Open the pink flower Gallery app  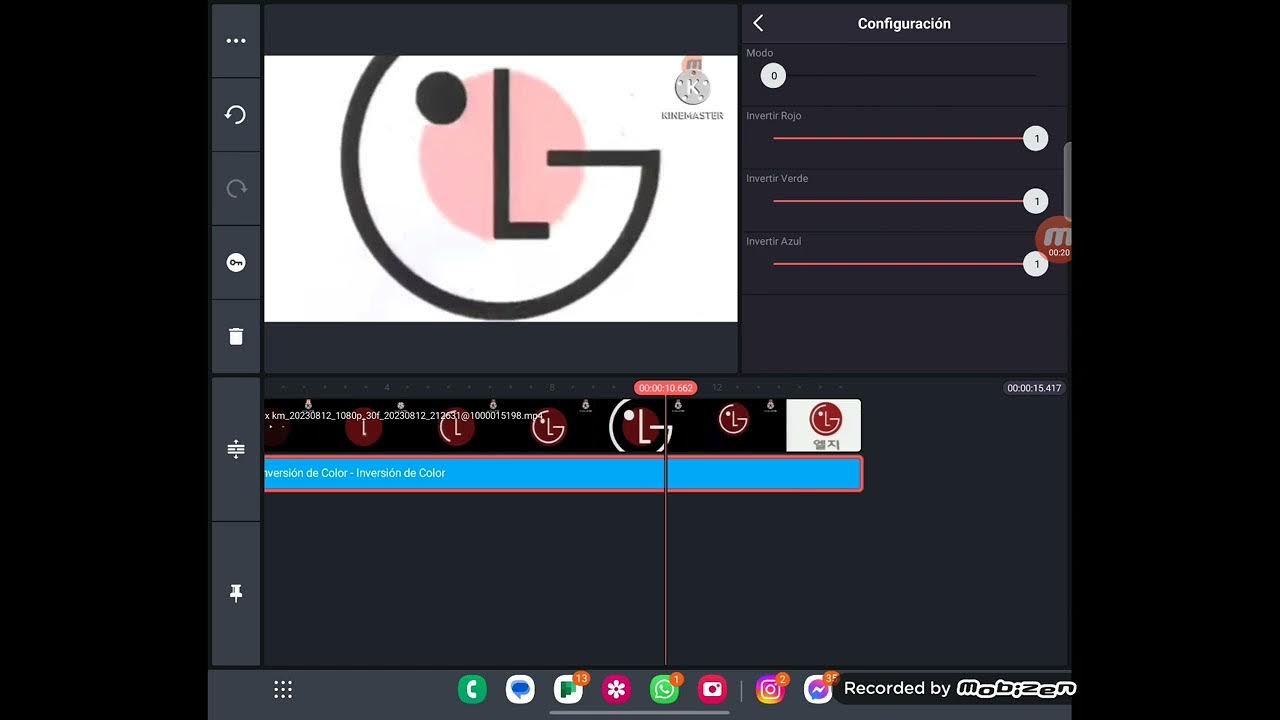tap(616, 689)
